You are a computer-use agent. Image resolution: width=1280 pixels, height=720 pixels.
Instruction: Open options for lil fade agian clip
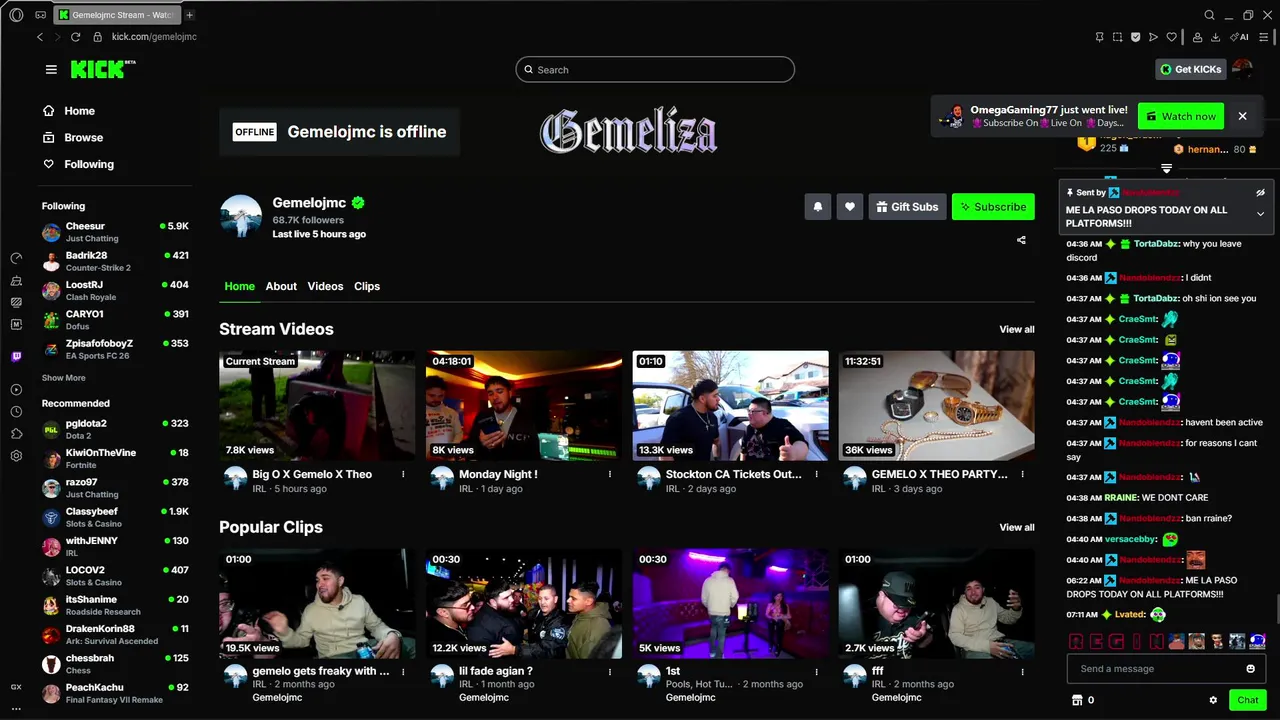[x=610, y=672]
